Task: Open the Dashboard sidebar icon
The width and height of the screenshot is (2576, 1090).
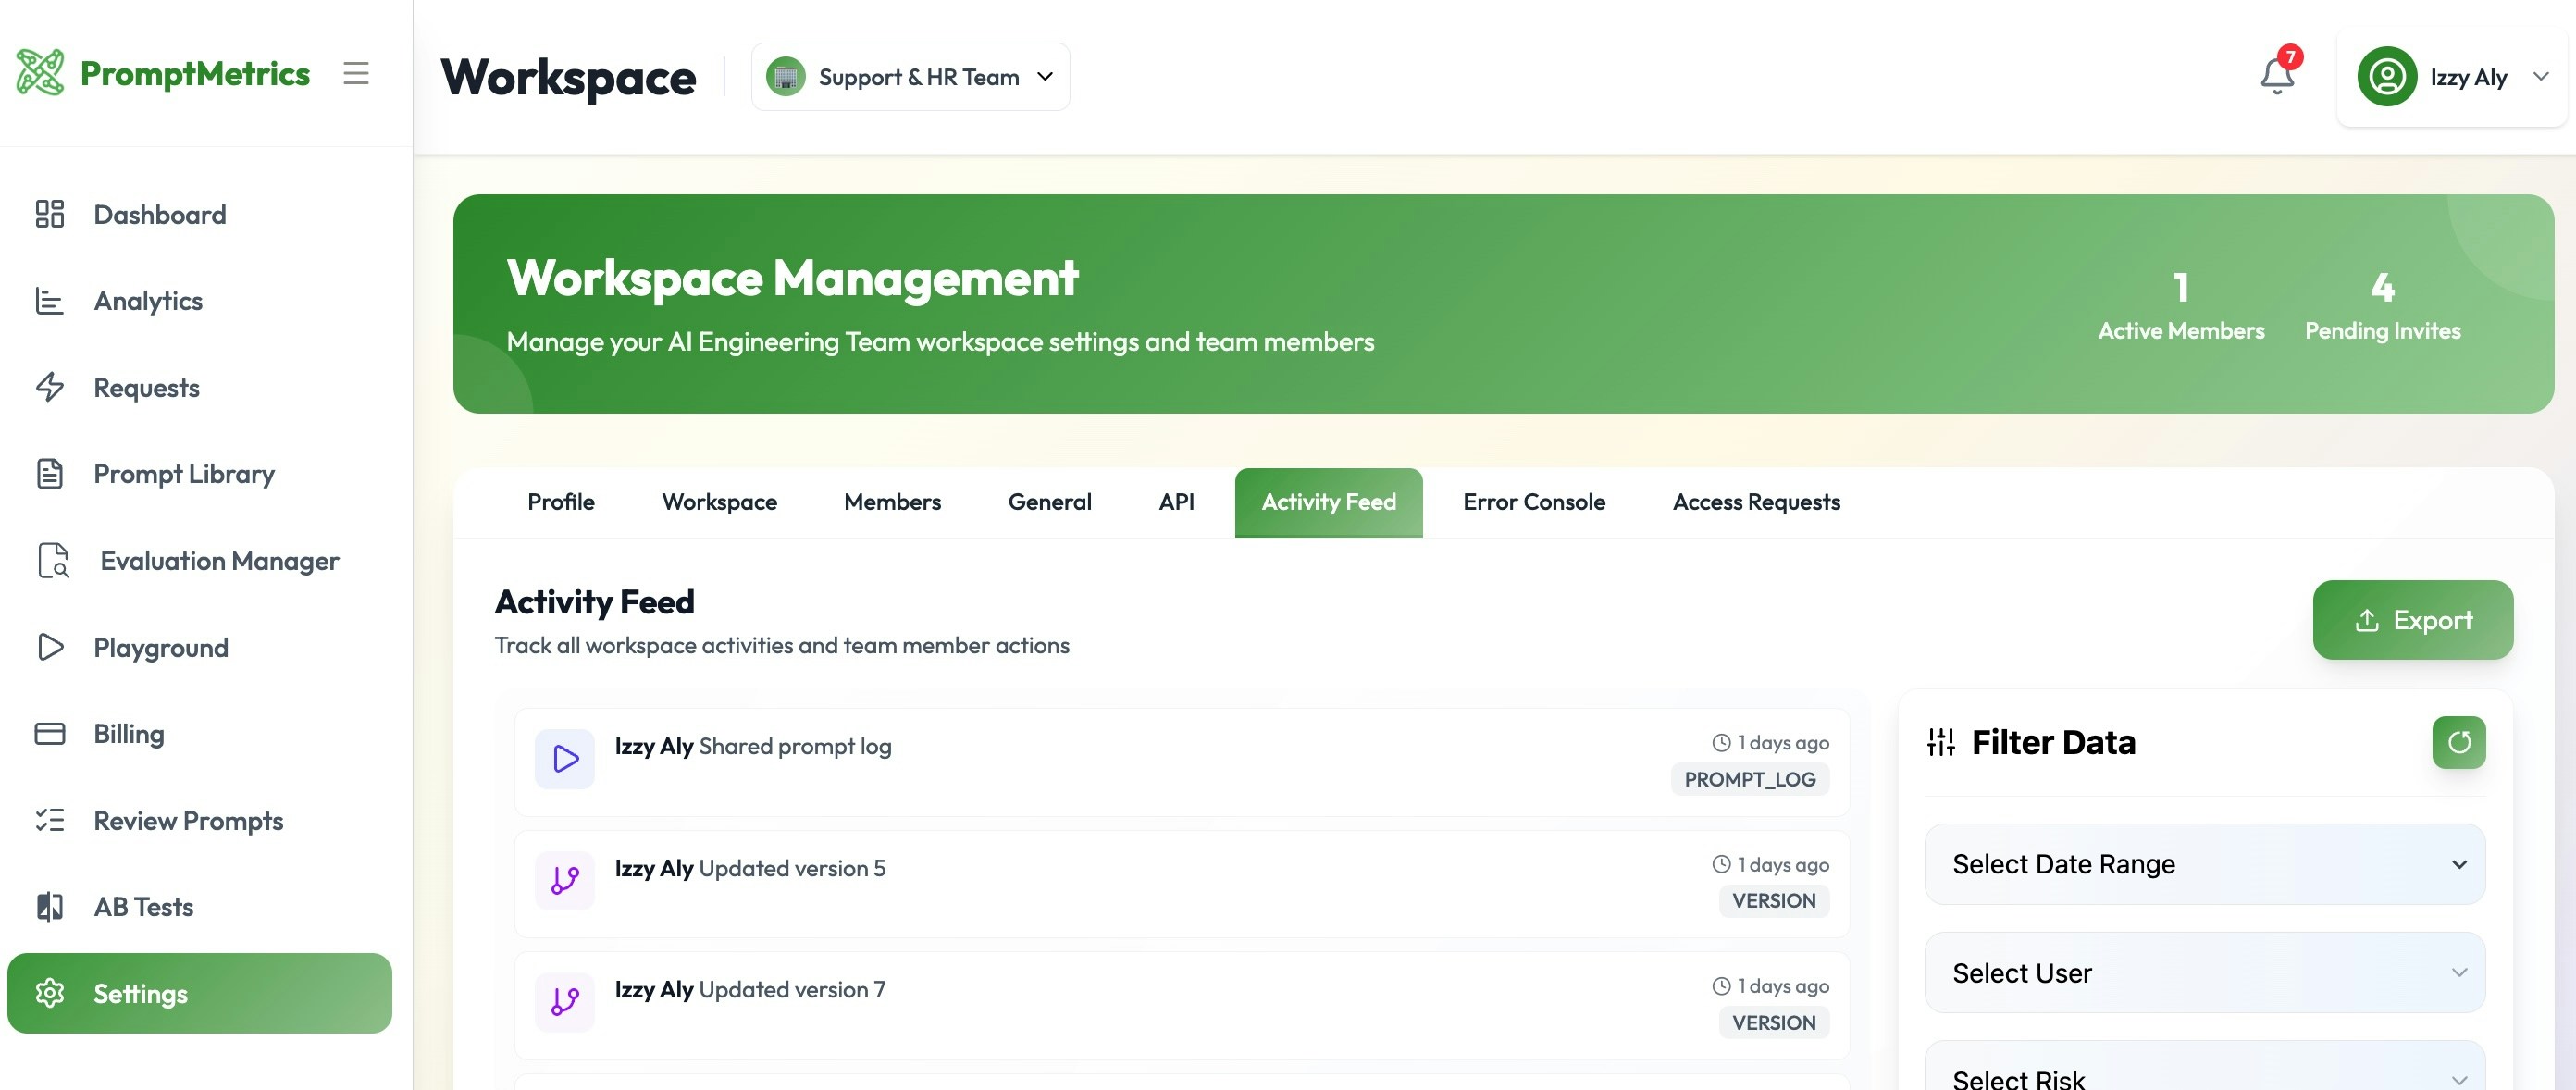Action: click(50, 214)
